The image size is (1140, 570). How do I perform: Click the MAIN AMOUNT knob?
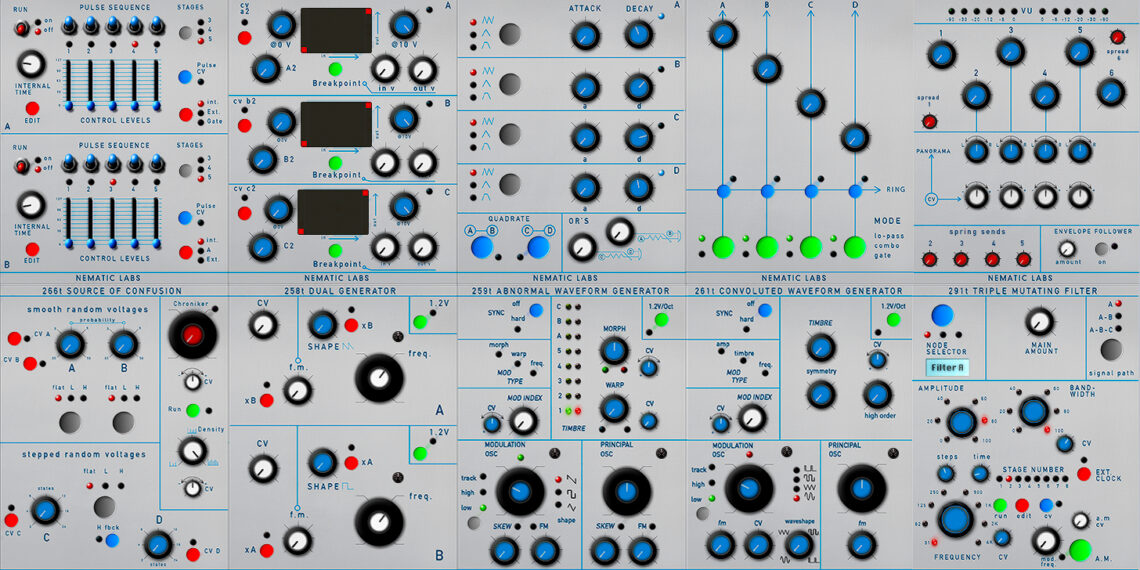click(1039, 321)
